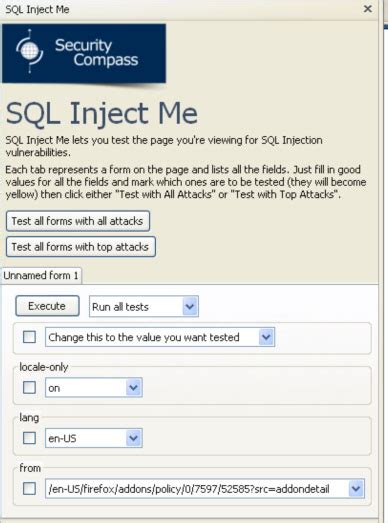The height and width of the screenshot is (523, 388).
Task: Close the SQL Inject Me sidebar
Action: click(368, 9)
